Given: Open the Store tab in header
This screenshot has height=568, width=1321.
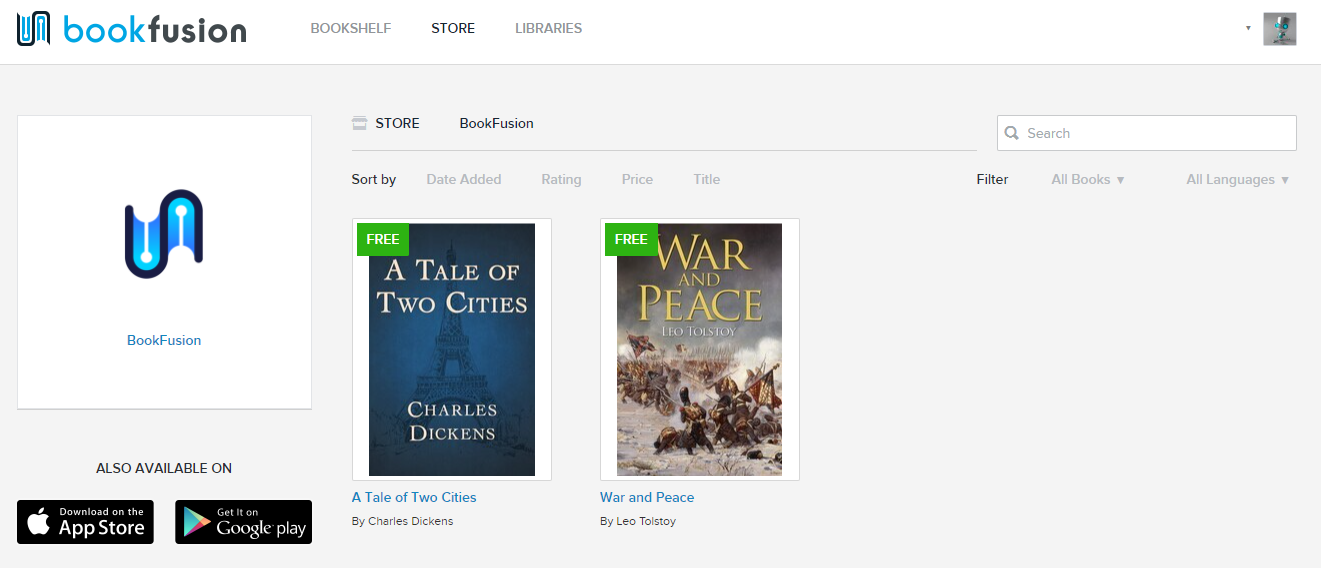Looking at the screenshot, I should (453, 28).
